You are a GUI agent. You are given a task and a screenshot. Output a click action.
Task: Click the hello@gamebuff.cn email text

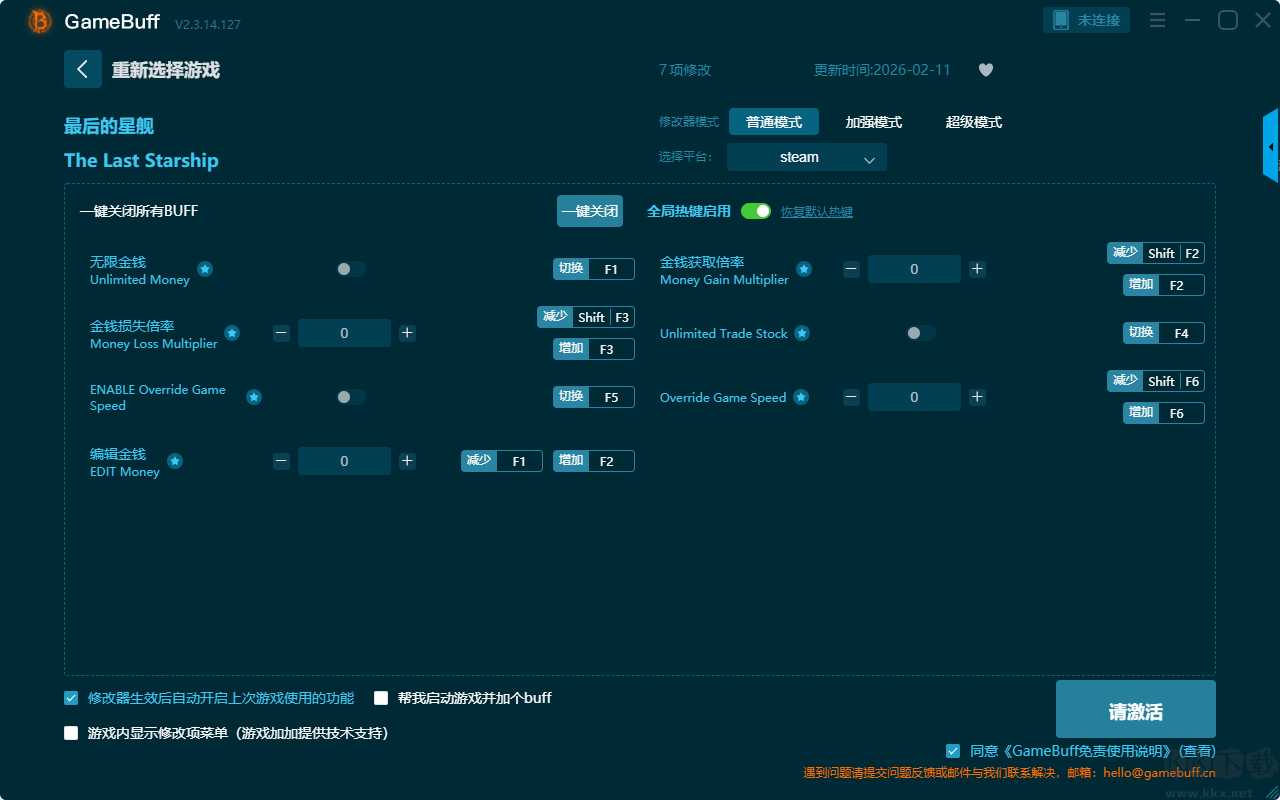pos(1160,773)
